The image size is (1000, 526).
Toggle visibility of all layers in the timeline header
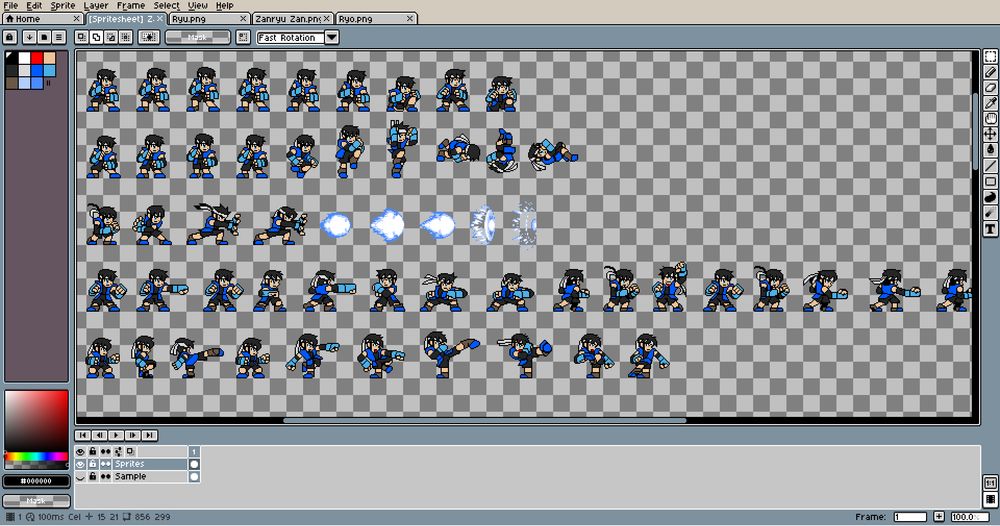[80, 451]
